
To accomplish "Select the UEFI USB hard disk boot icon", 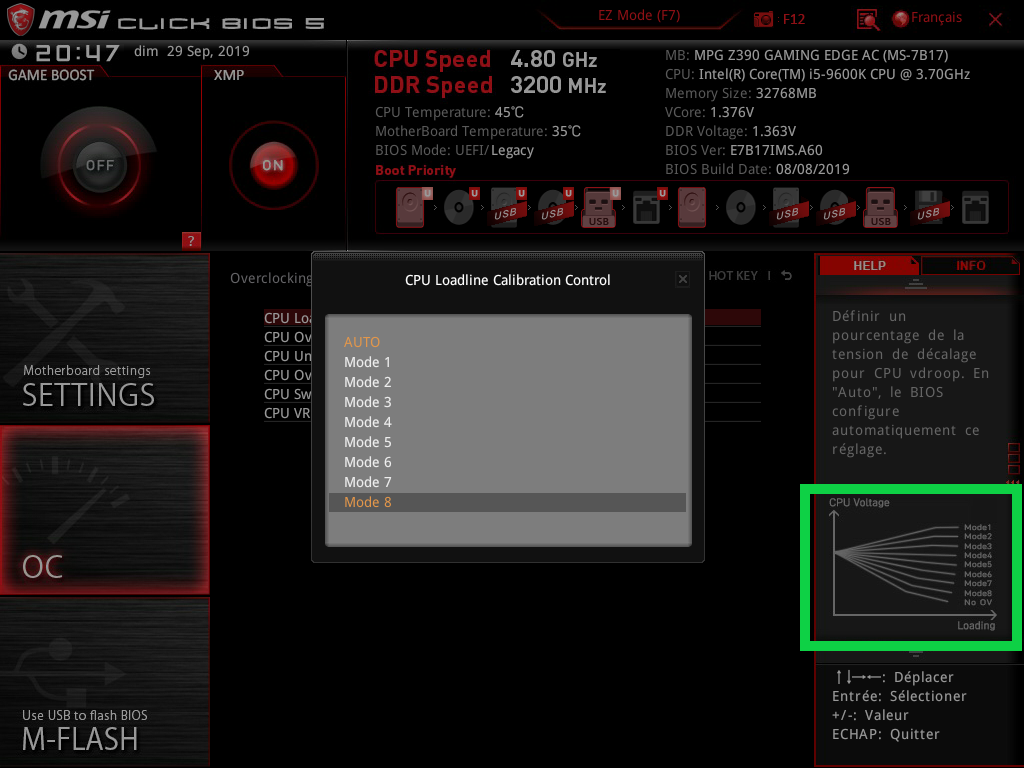I will (x=507, y=207).
